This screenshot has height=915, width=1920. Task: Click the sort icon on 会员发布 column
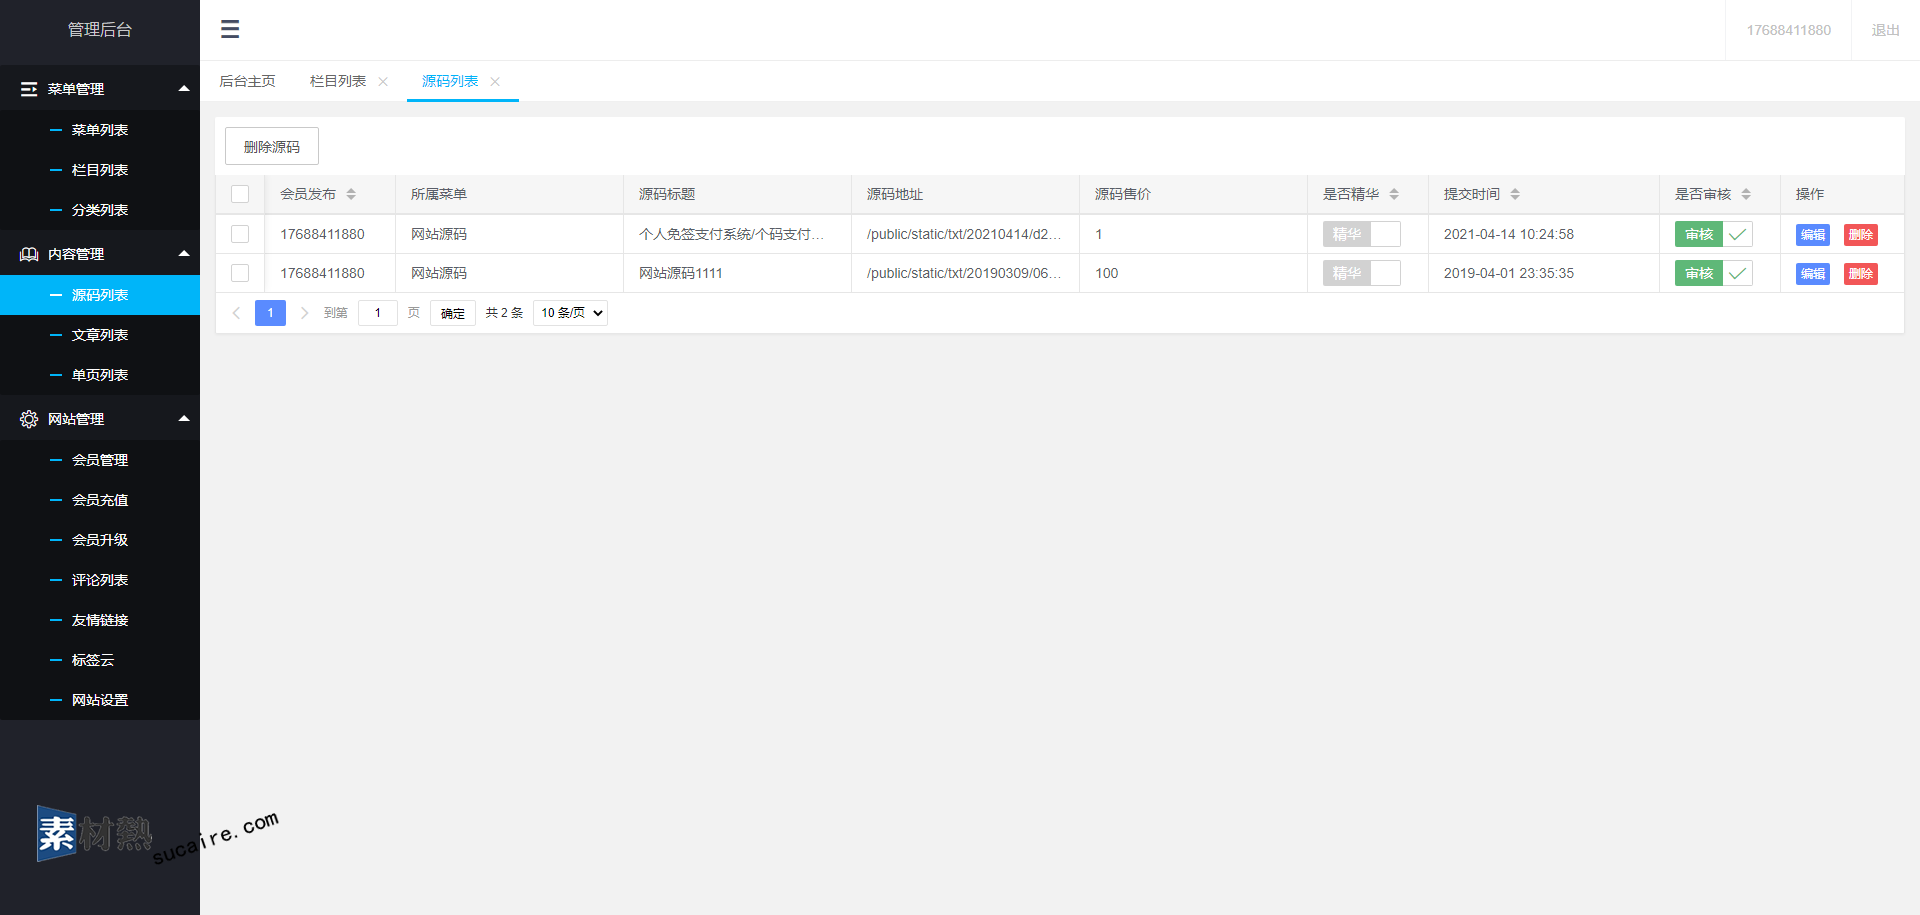coord(351,194)
